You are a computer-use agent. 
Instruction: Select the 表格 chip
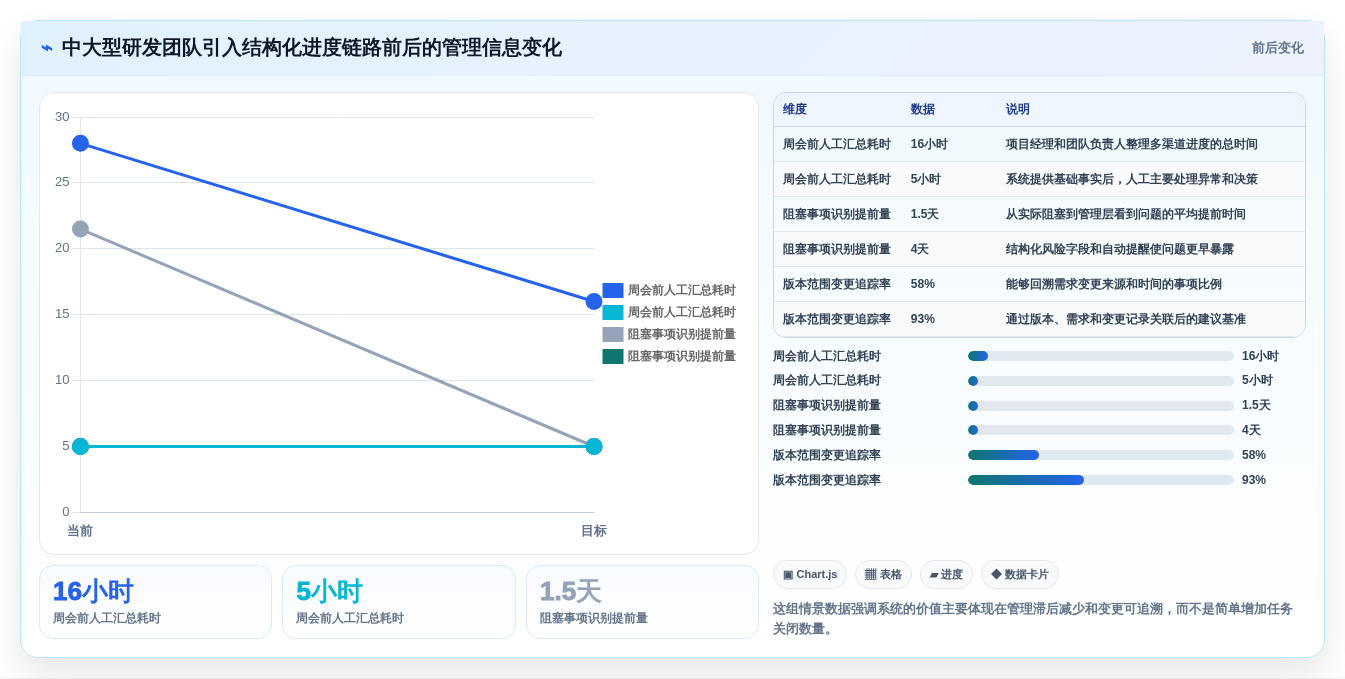(883, 574)
